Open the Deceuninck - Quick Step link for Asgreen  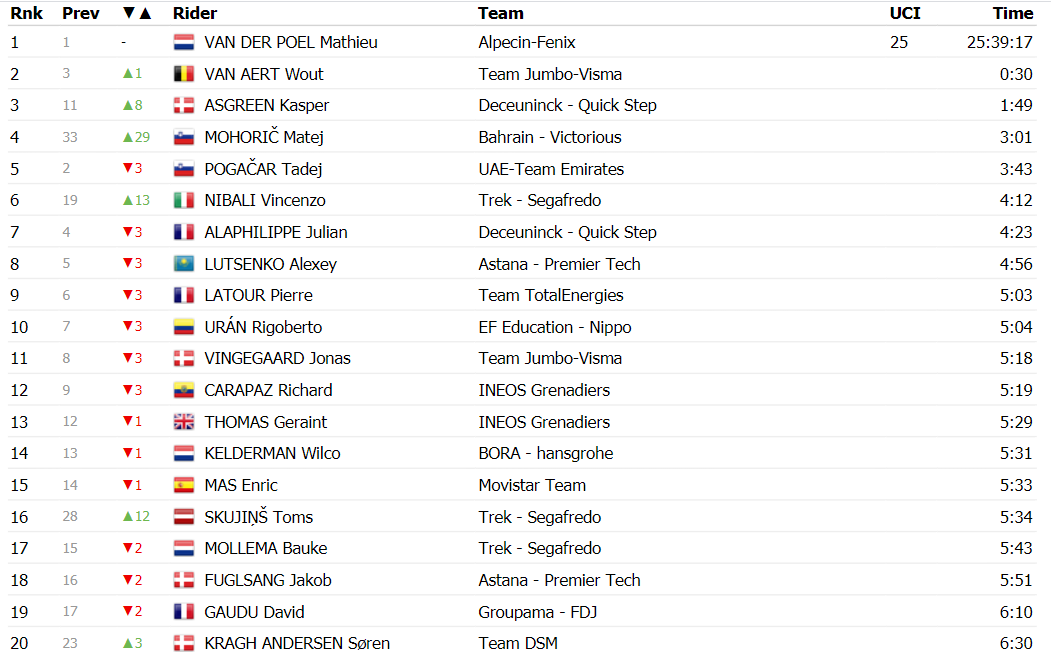point(568,105)
